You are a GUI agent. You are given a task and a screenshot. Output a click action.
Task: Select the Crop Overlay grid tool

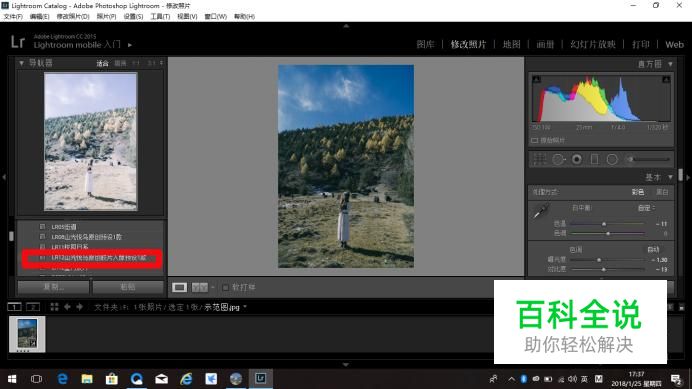540,159
